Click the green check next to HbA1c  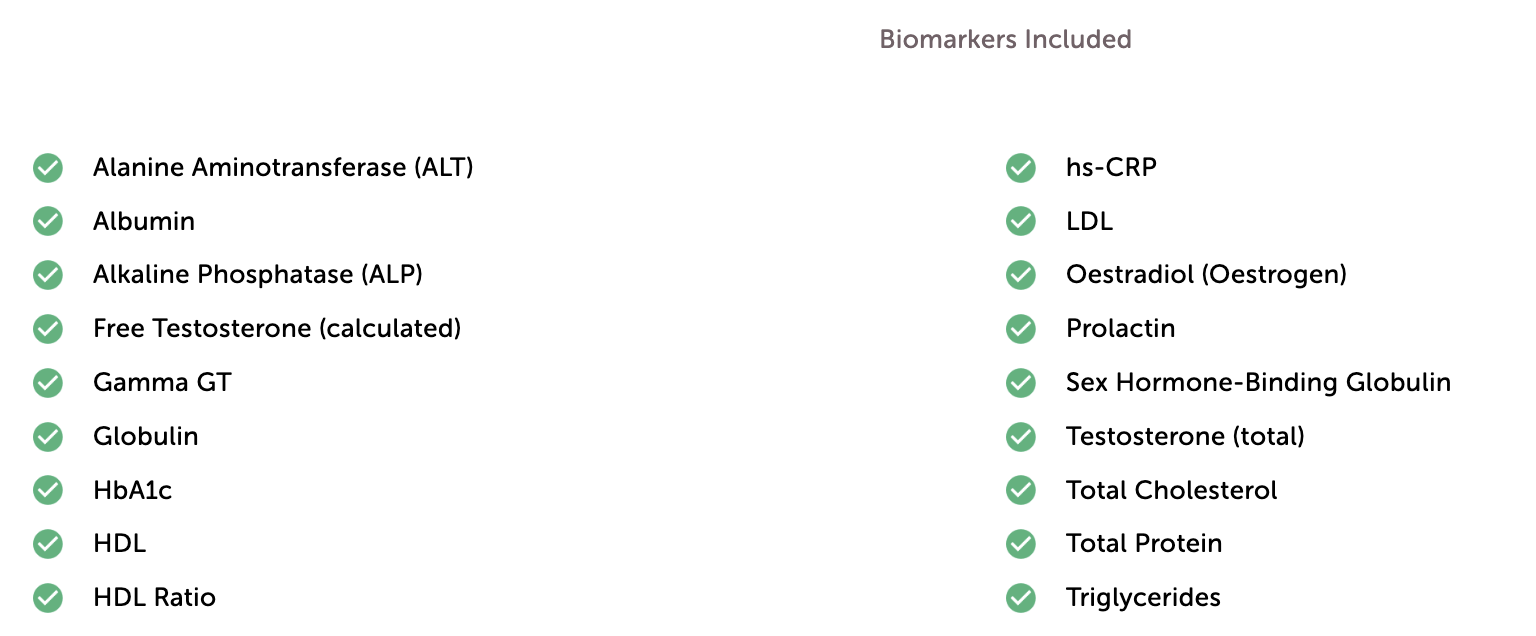pyautogui.click(x=48, y=490)
